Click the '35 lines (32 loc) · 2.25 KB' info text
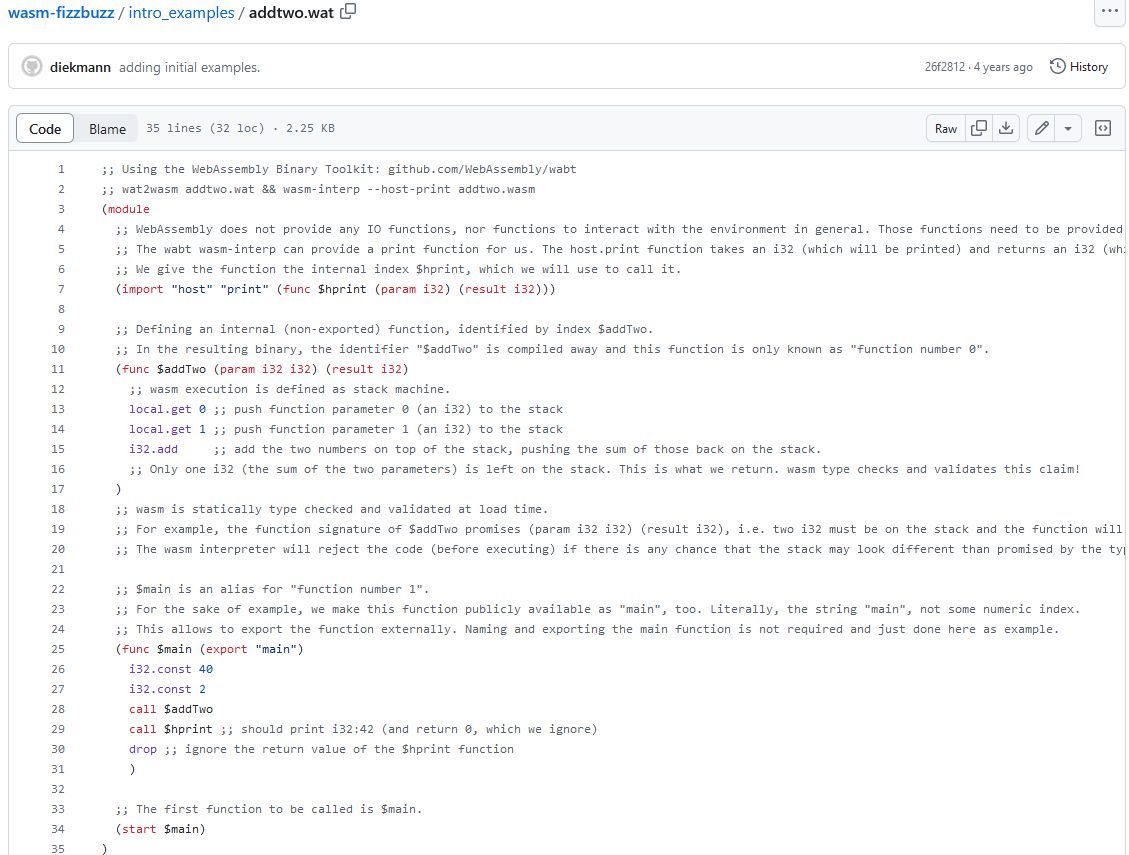This screenshot has width=1129, height=855. [x=240, y=128]
